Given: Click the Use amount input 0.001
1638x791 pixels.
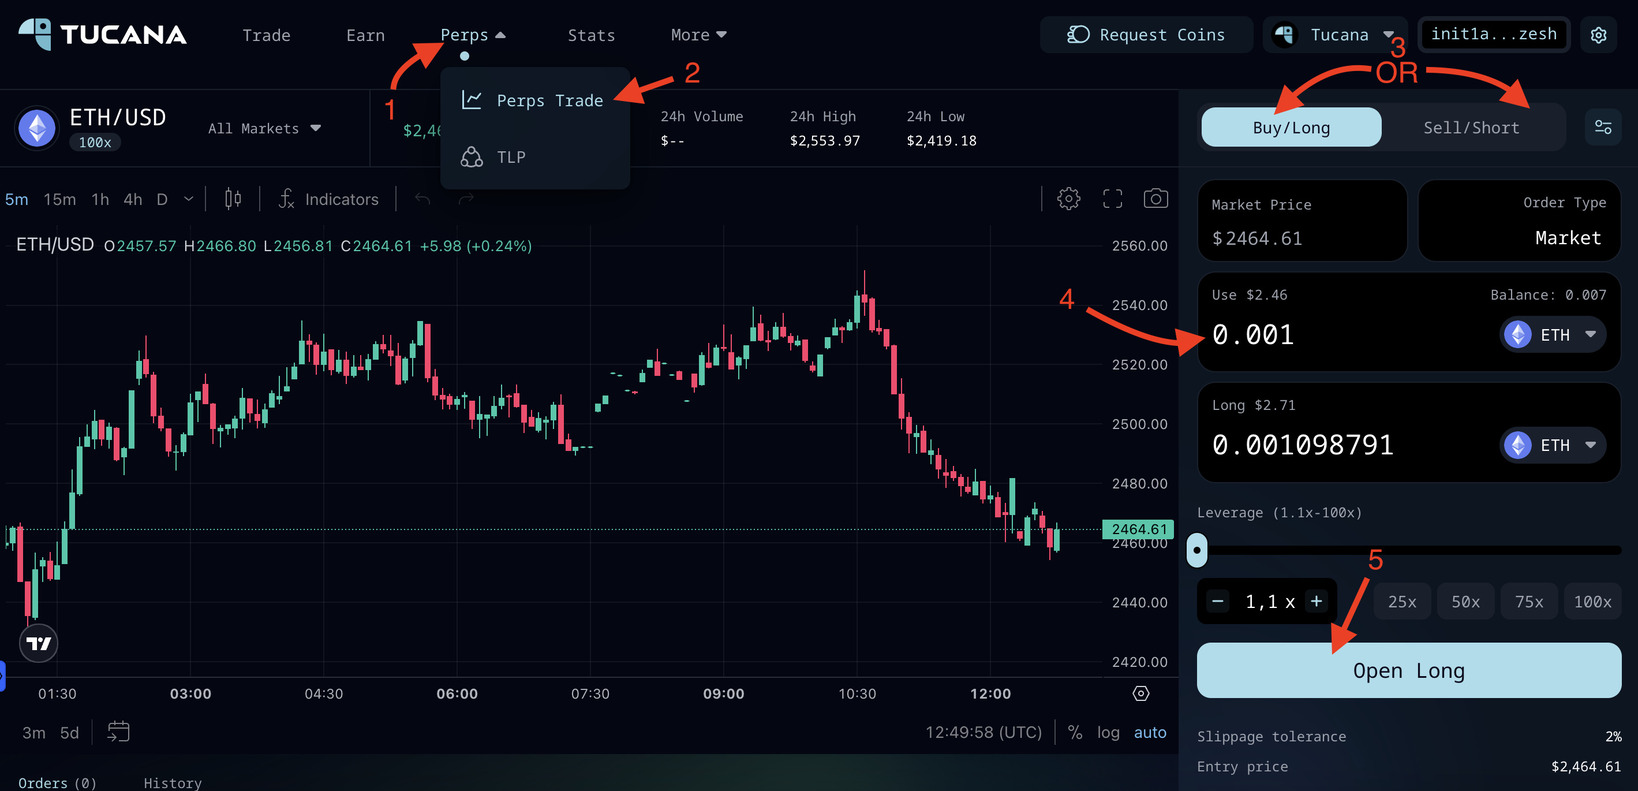Looking at the screenshot, I should click(1253, 334).
